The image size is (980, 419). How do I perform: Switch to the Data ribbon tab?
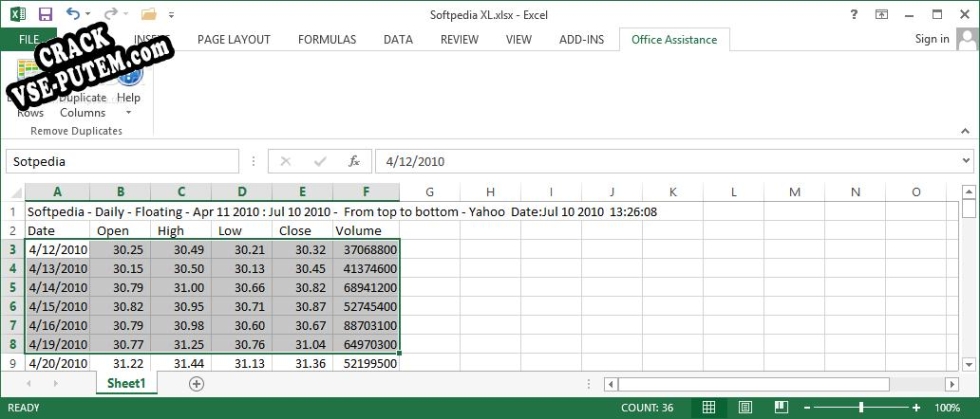[398, 39]
